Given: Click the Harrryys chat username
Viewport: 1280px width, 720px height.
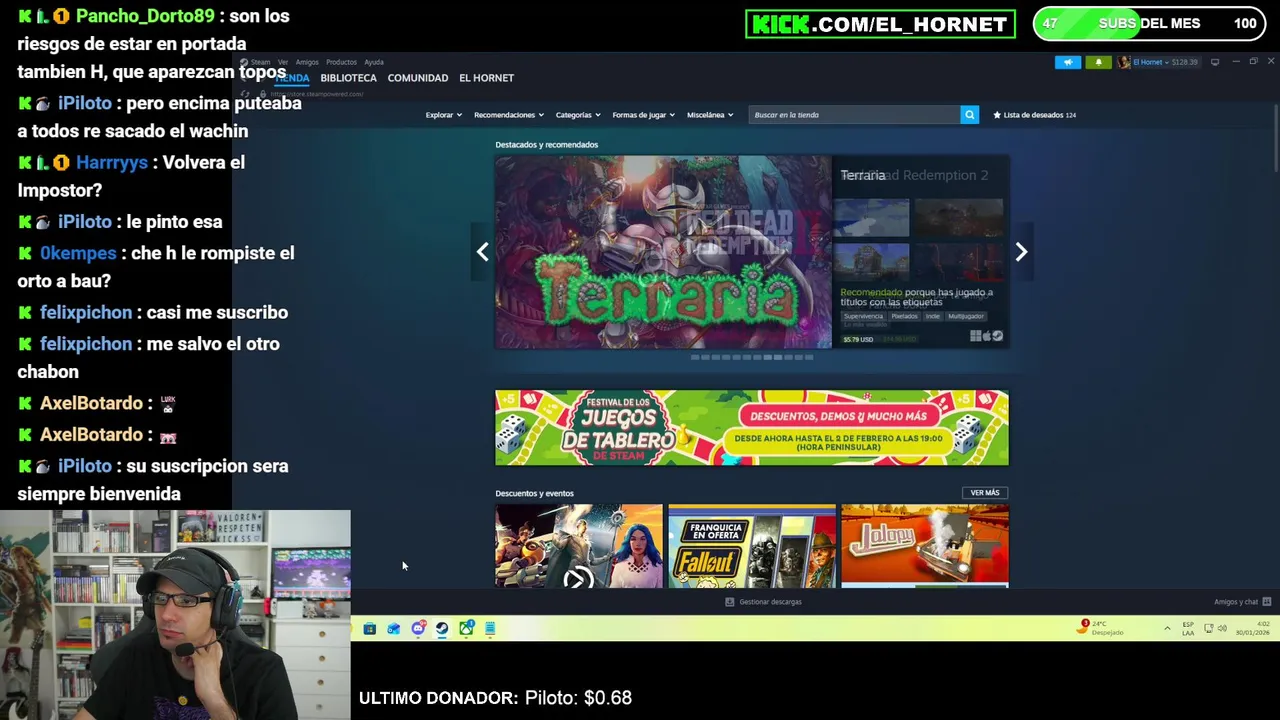Looking at the screenshot, I should pos(112,162).
